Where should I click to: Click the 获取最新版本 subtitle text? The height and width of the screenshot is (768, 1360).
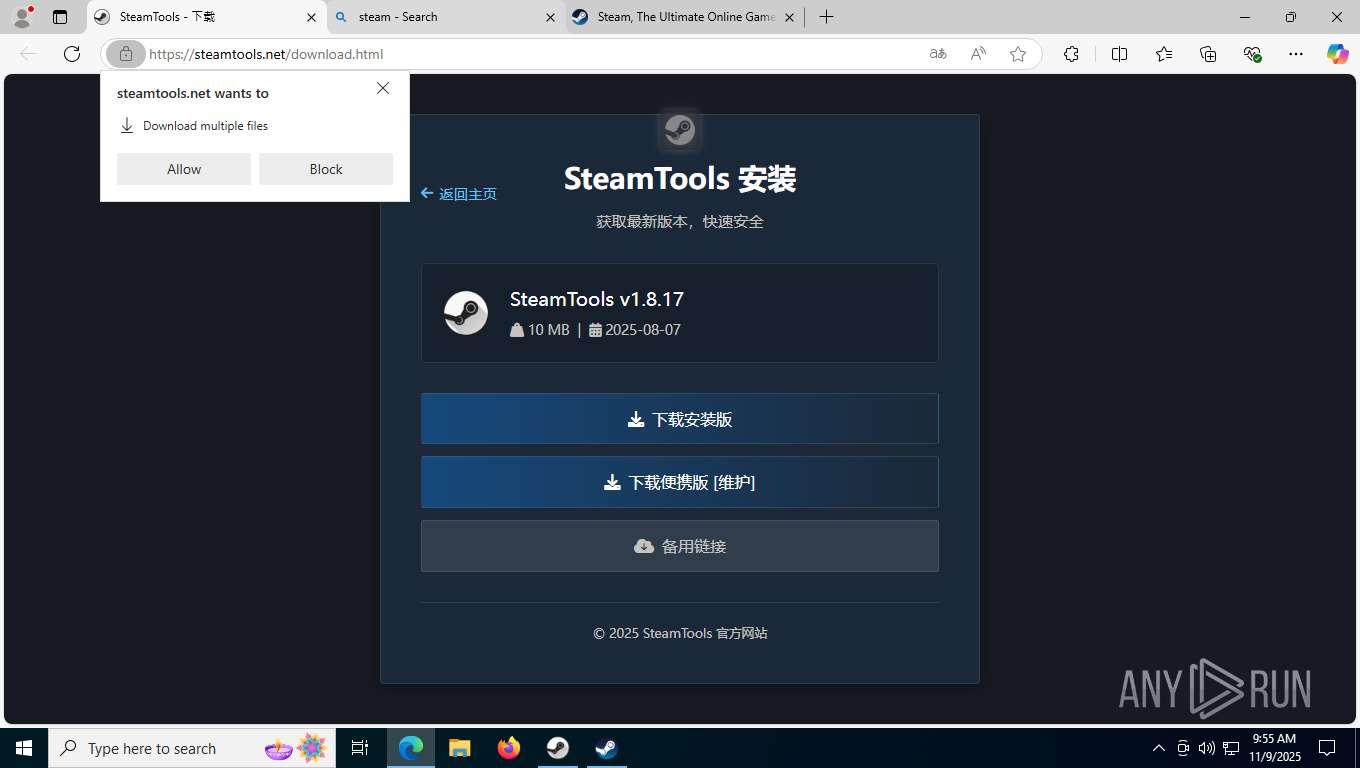tap(680, 222)
